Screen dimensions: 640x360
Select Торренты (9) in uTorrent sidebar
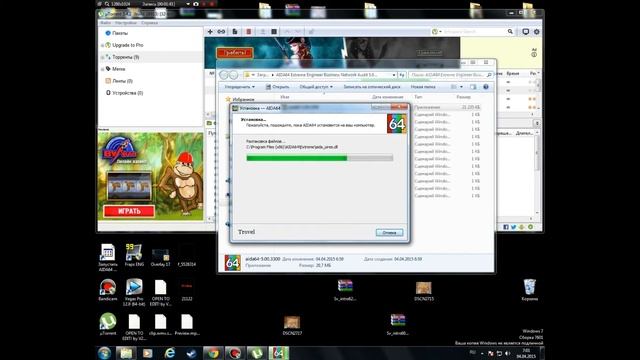[x=126, y=57]
